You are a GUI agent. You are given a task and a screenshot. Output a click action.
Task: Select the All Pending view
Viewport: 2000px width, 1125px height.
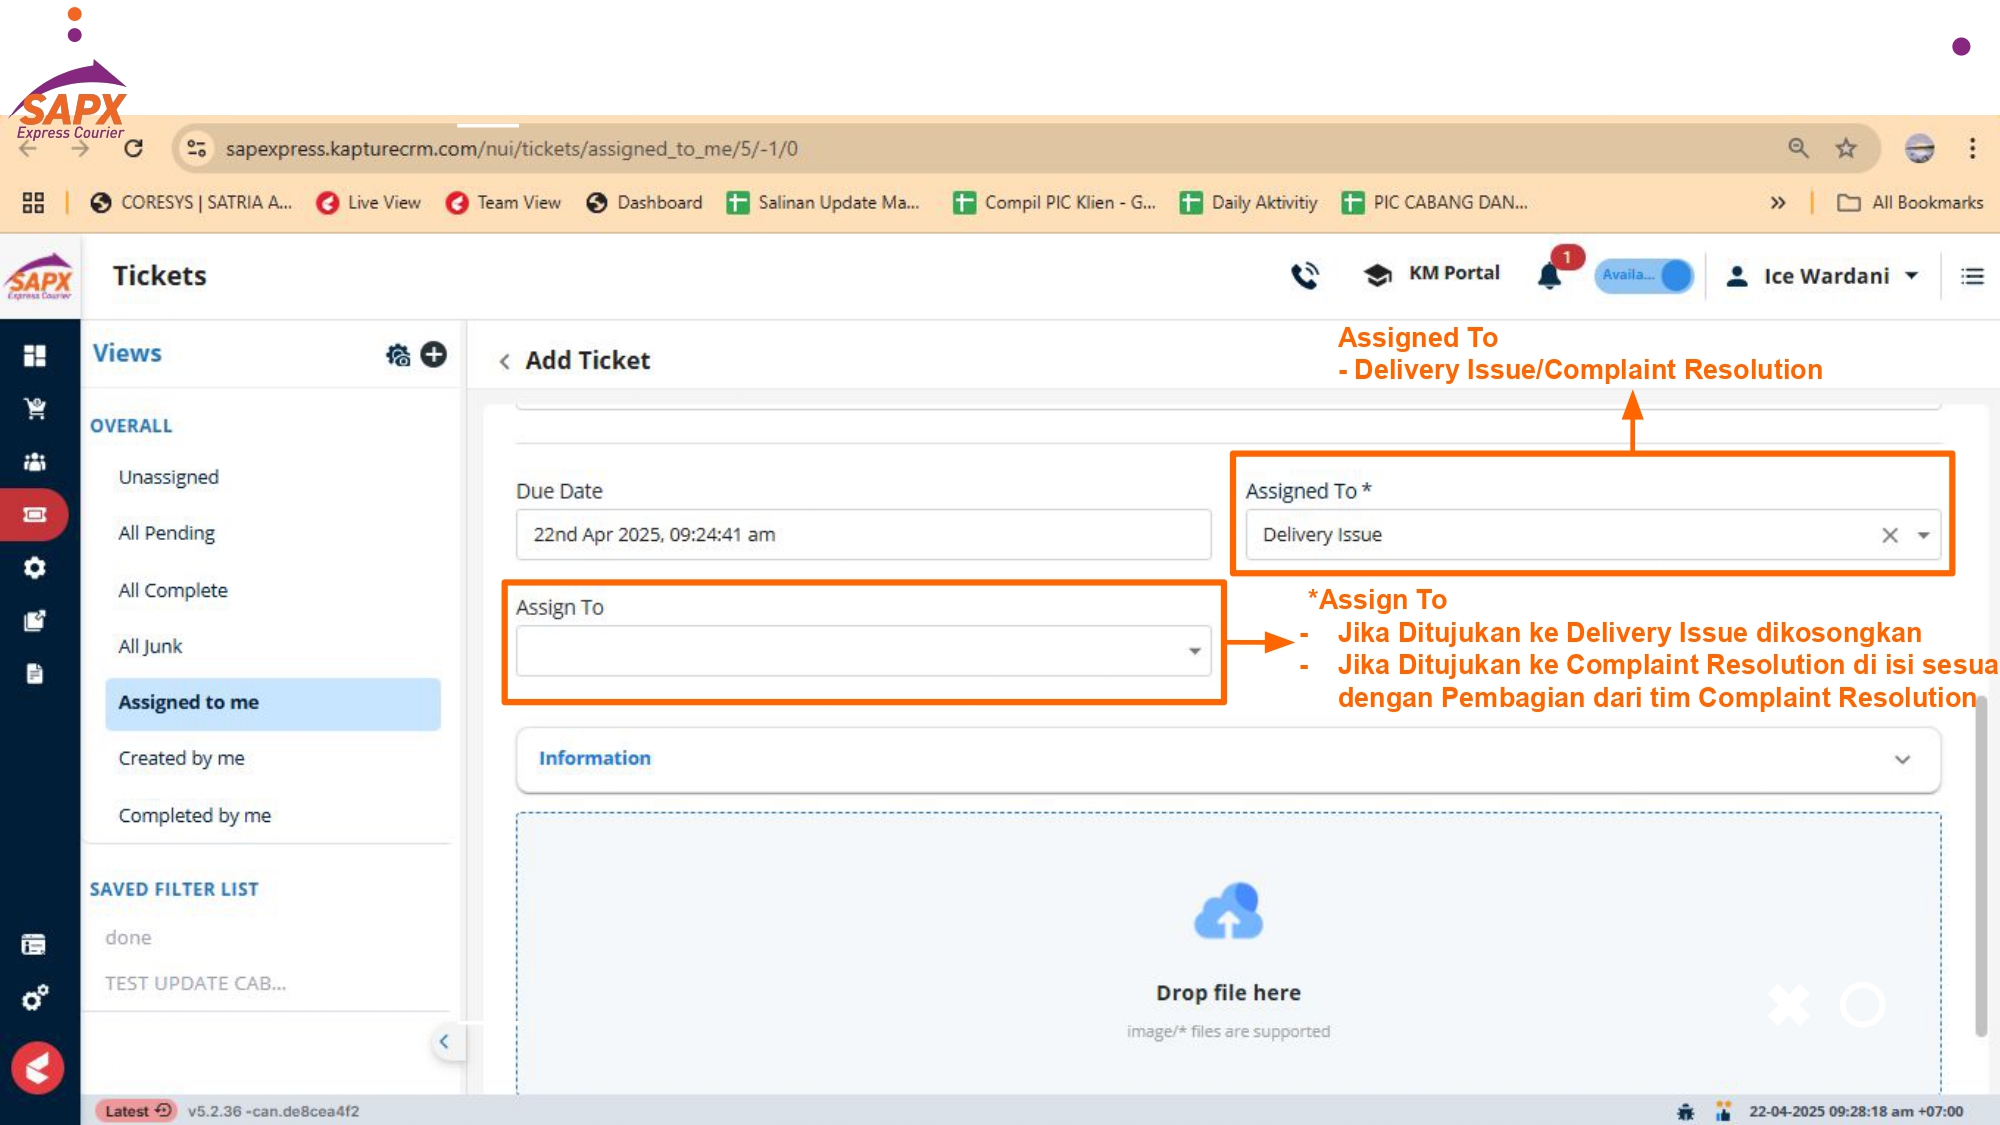tap(166, 533)
